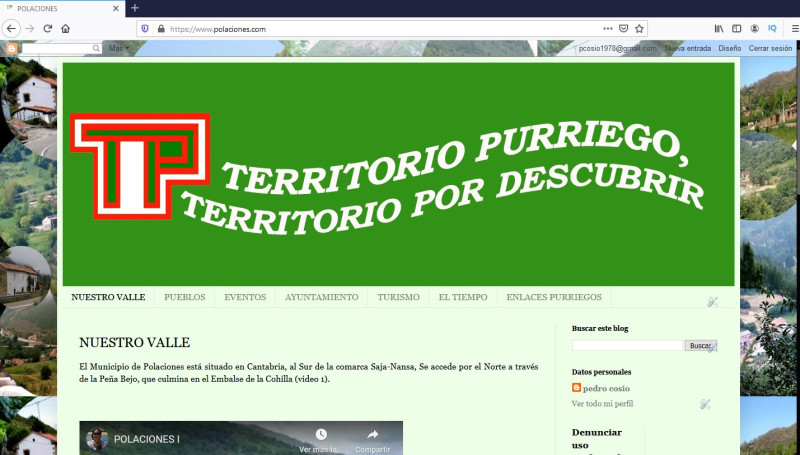Screen dimensions: 800x455
Task: Toggle the sidebar view icon
Action: (736, 29)
